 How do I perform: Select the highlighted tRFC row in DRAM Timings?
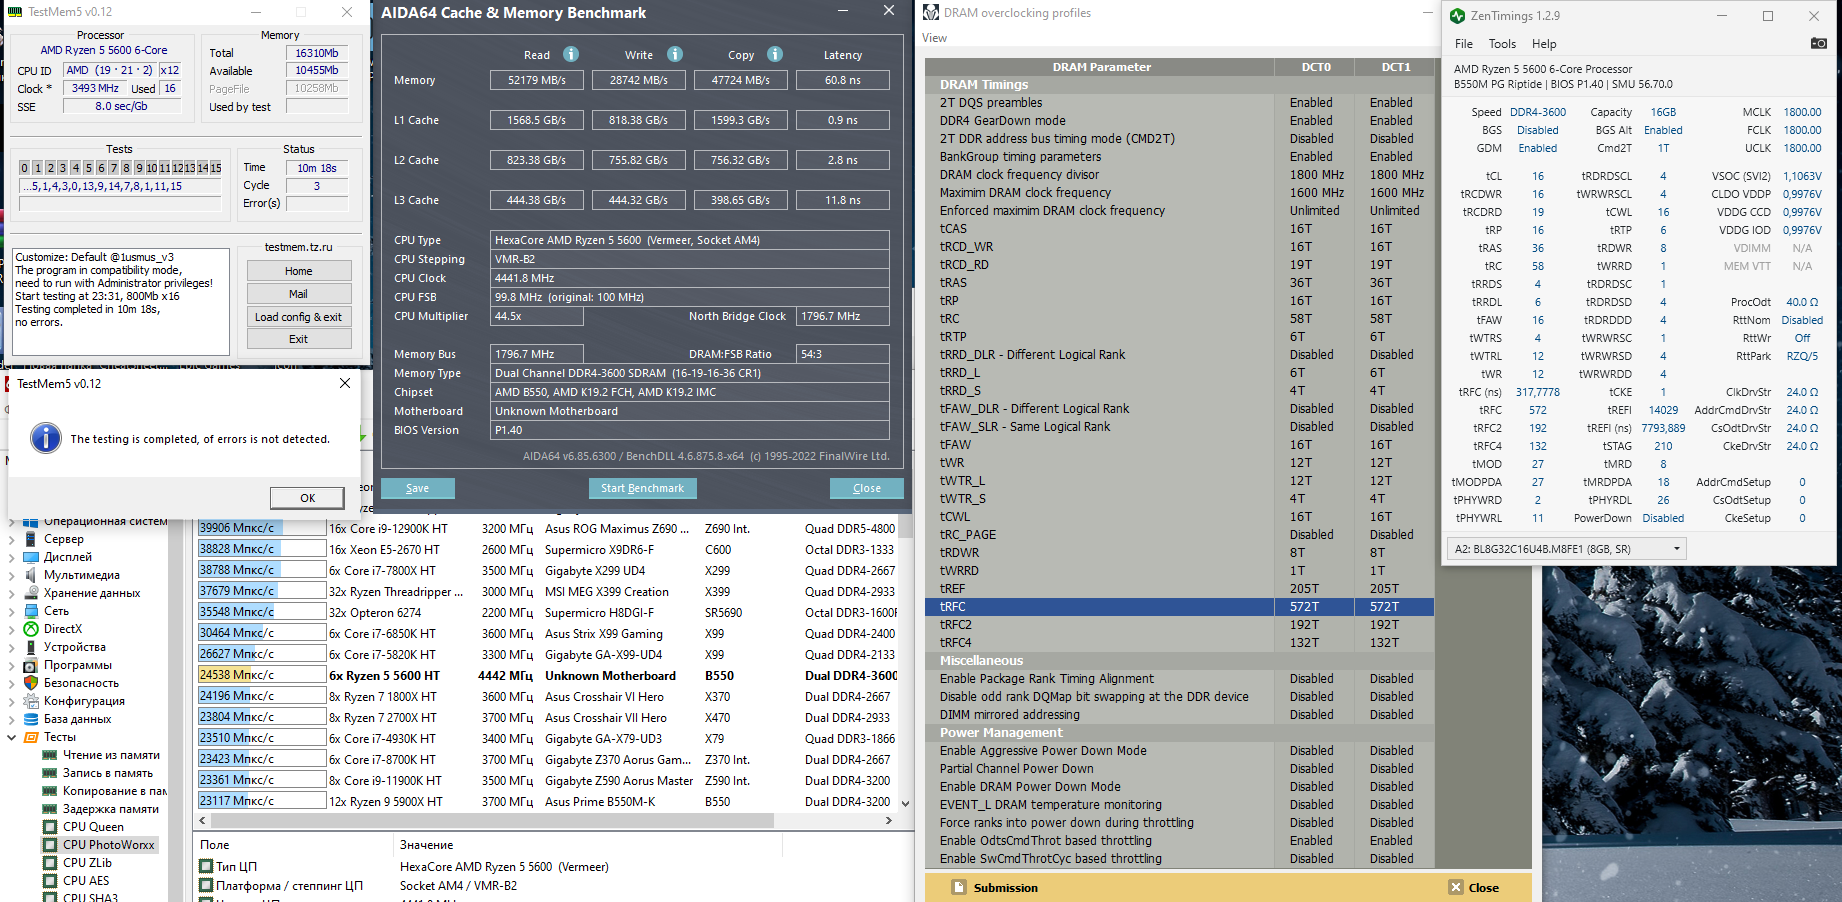(x=1180, y=607)
